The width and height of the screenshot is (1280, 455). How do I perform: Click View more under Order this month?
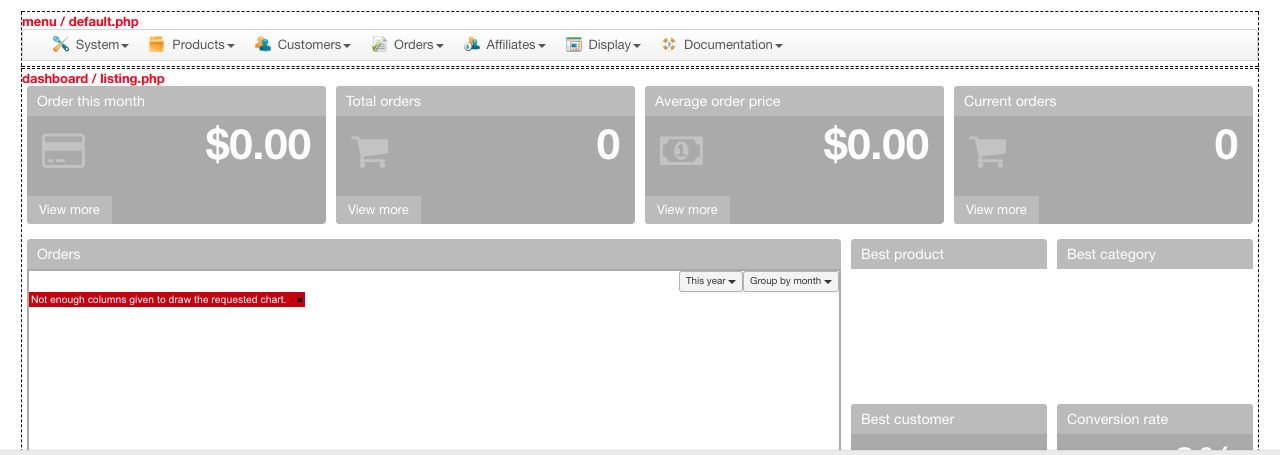click(x=69, y=210)
